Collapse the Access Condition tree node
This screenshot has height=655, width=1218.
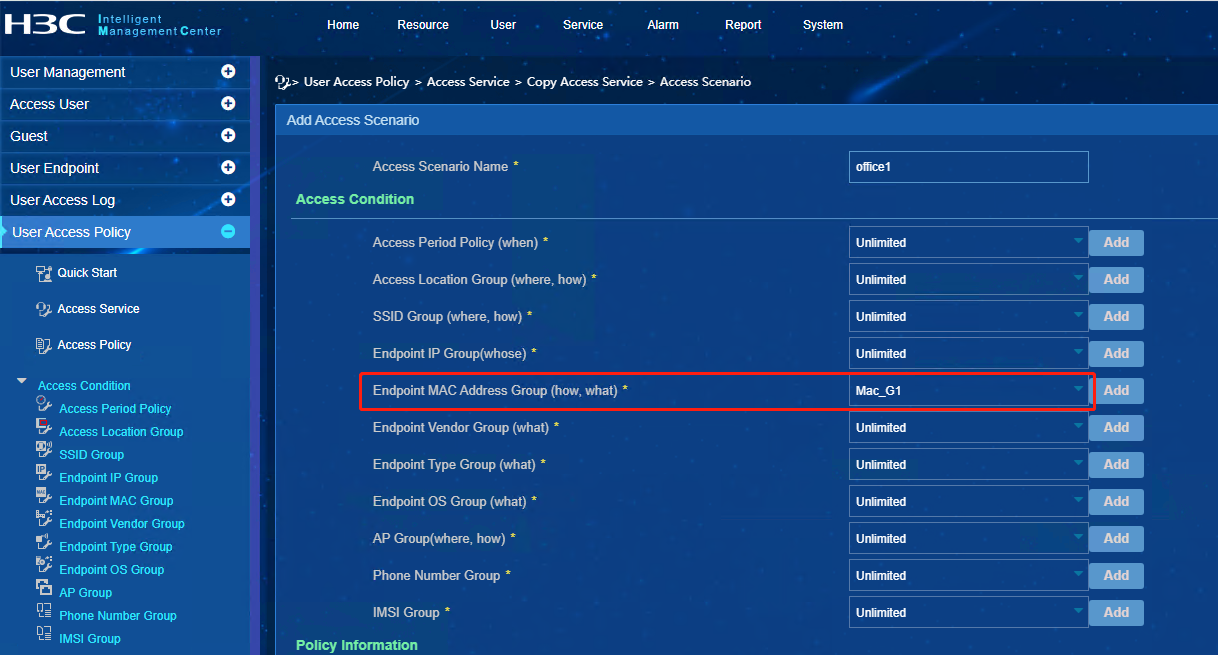coord(22,382)
